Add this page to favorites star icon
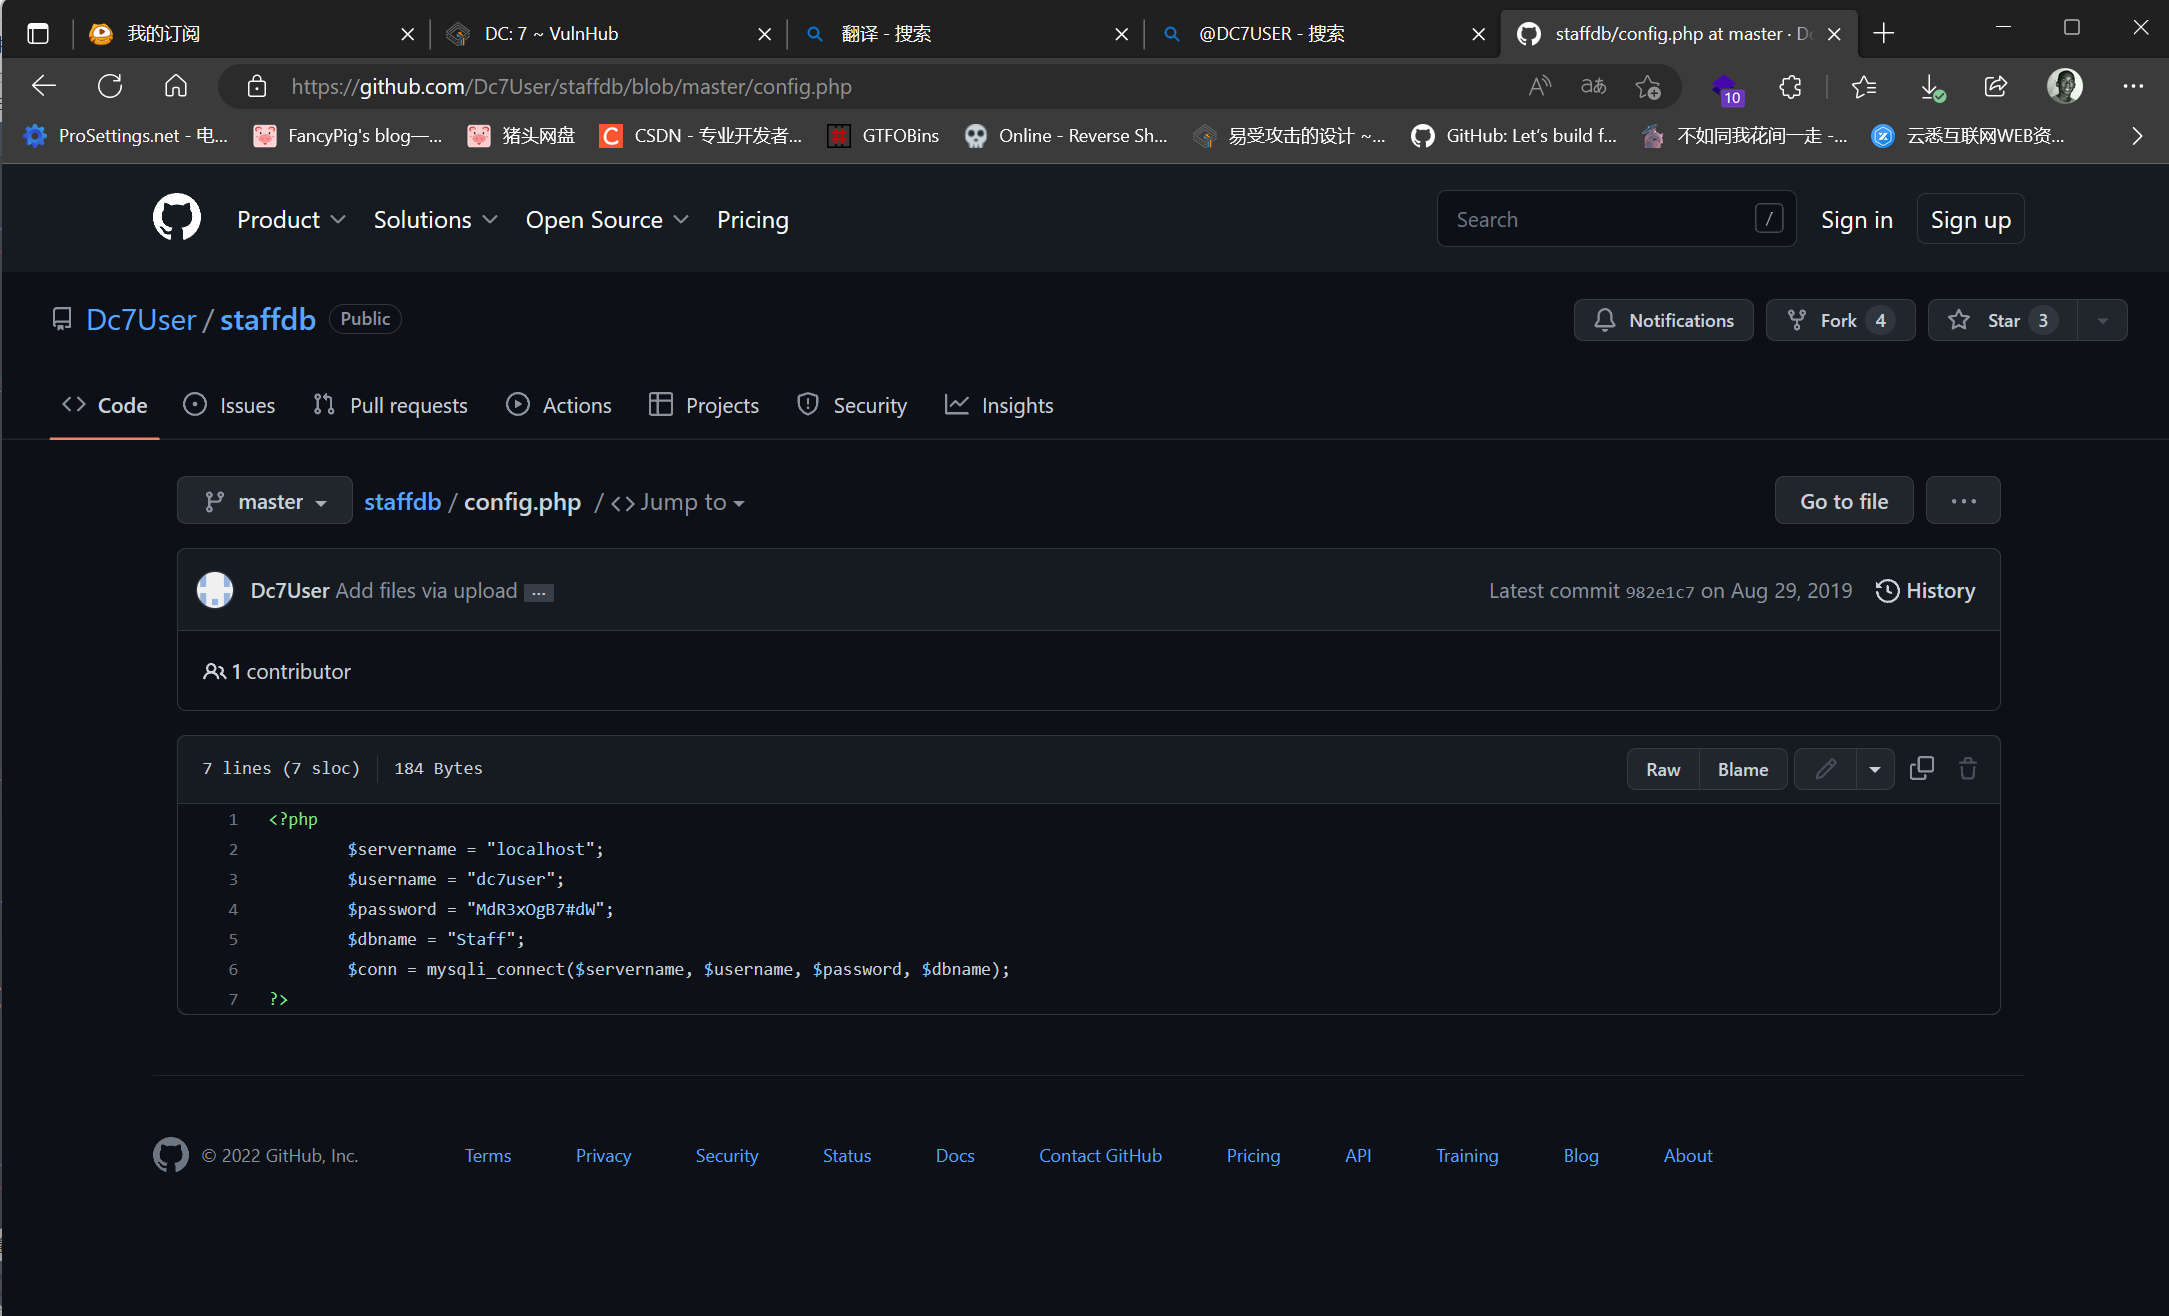 point(1648,87)
